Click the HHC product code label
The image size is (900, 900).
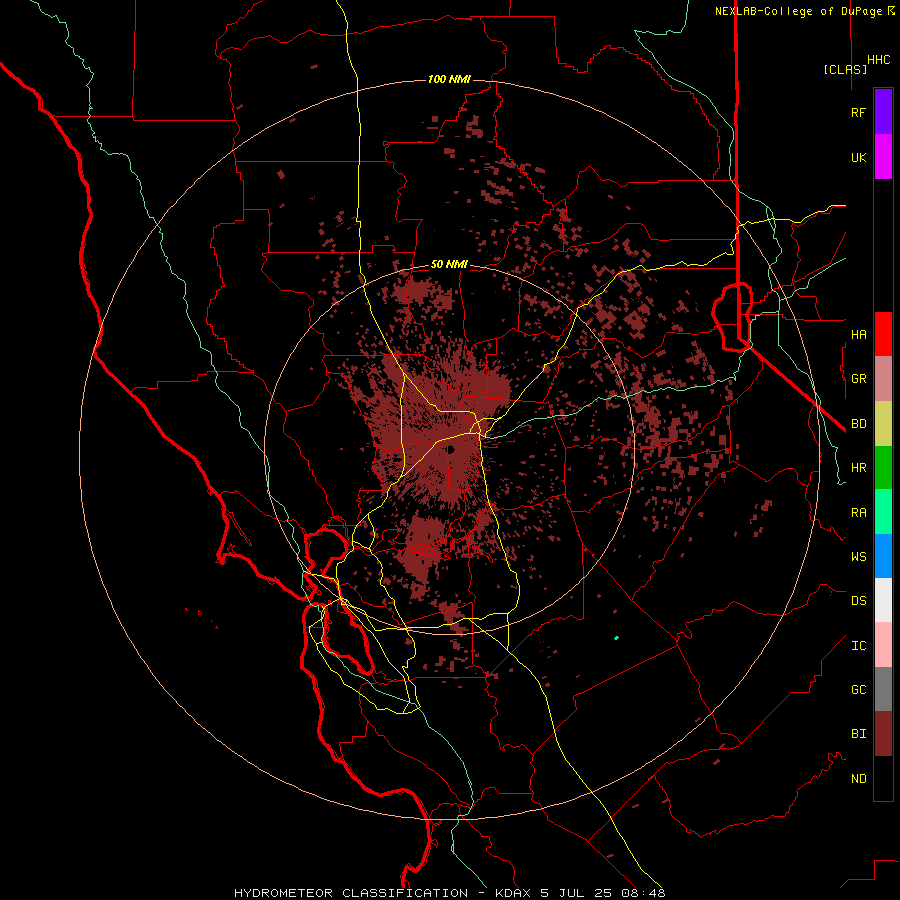[879, 60]
